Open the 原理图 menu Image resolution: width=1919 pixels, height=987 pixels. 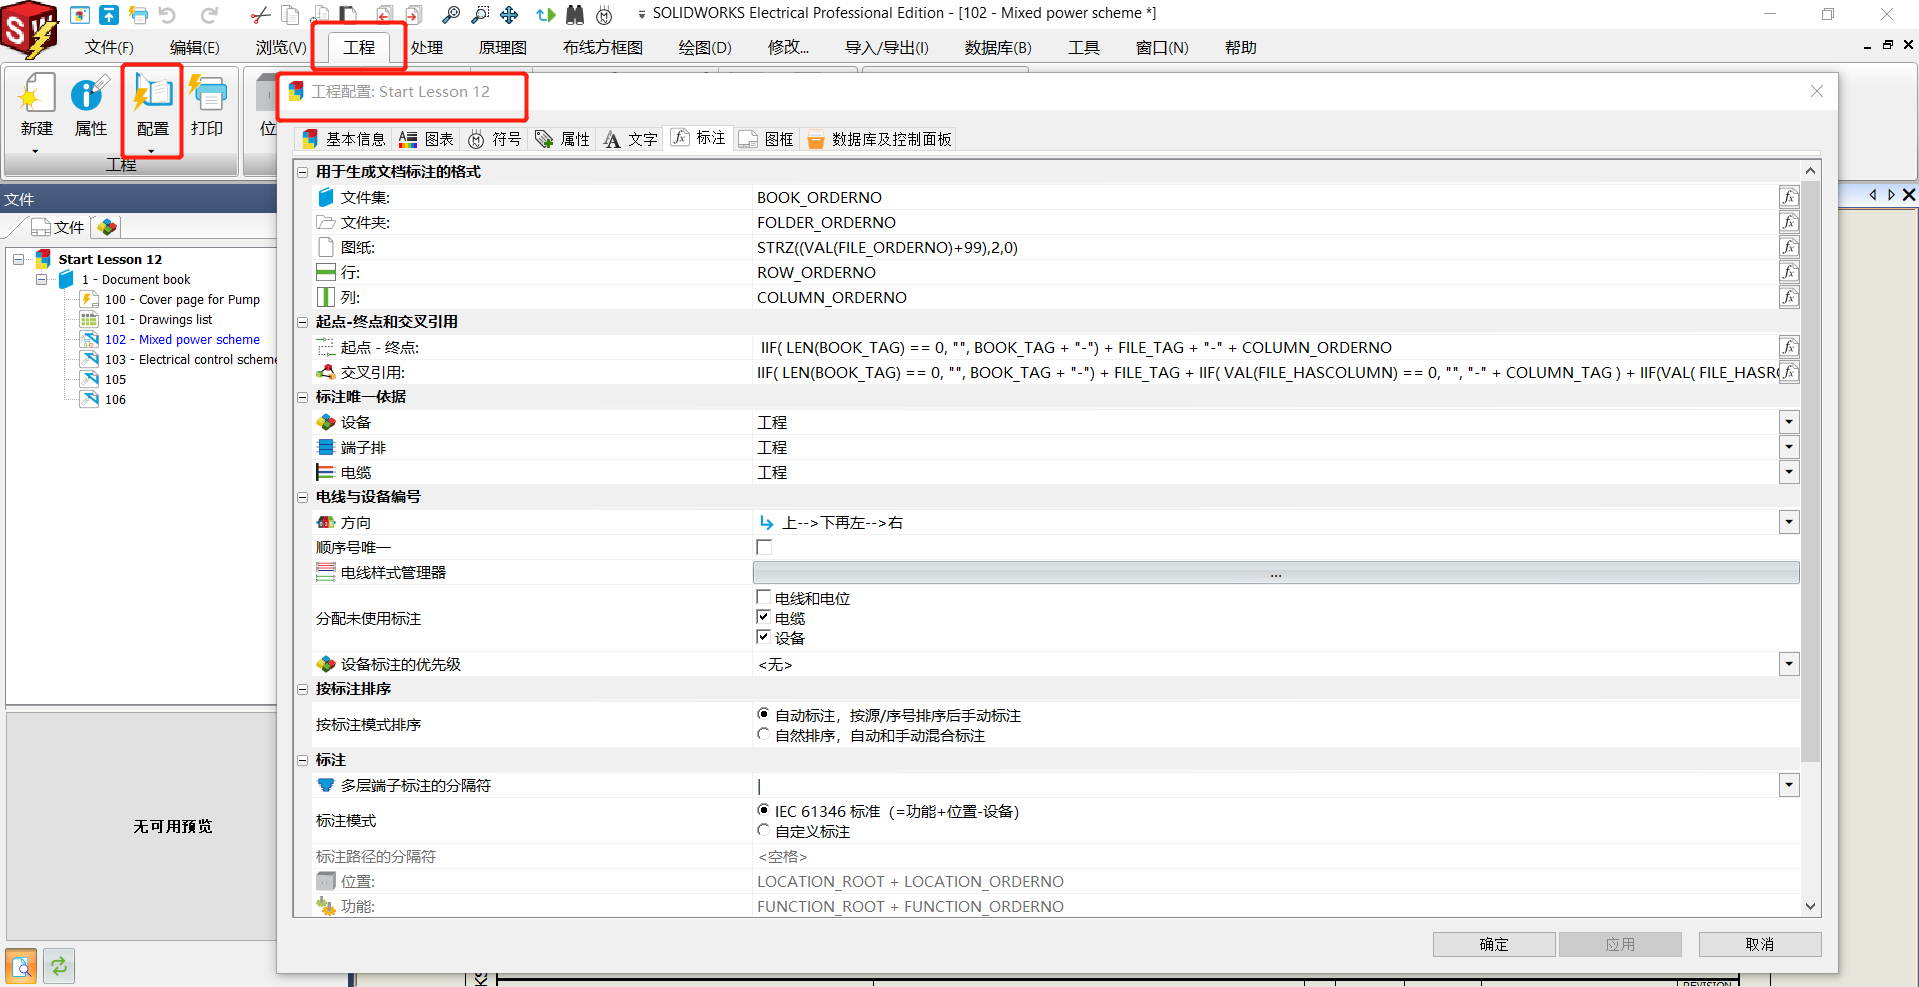coord(502,47)
